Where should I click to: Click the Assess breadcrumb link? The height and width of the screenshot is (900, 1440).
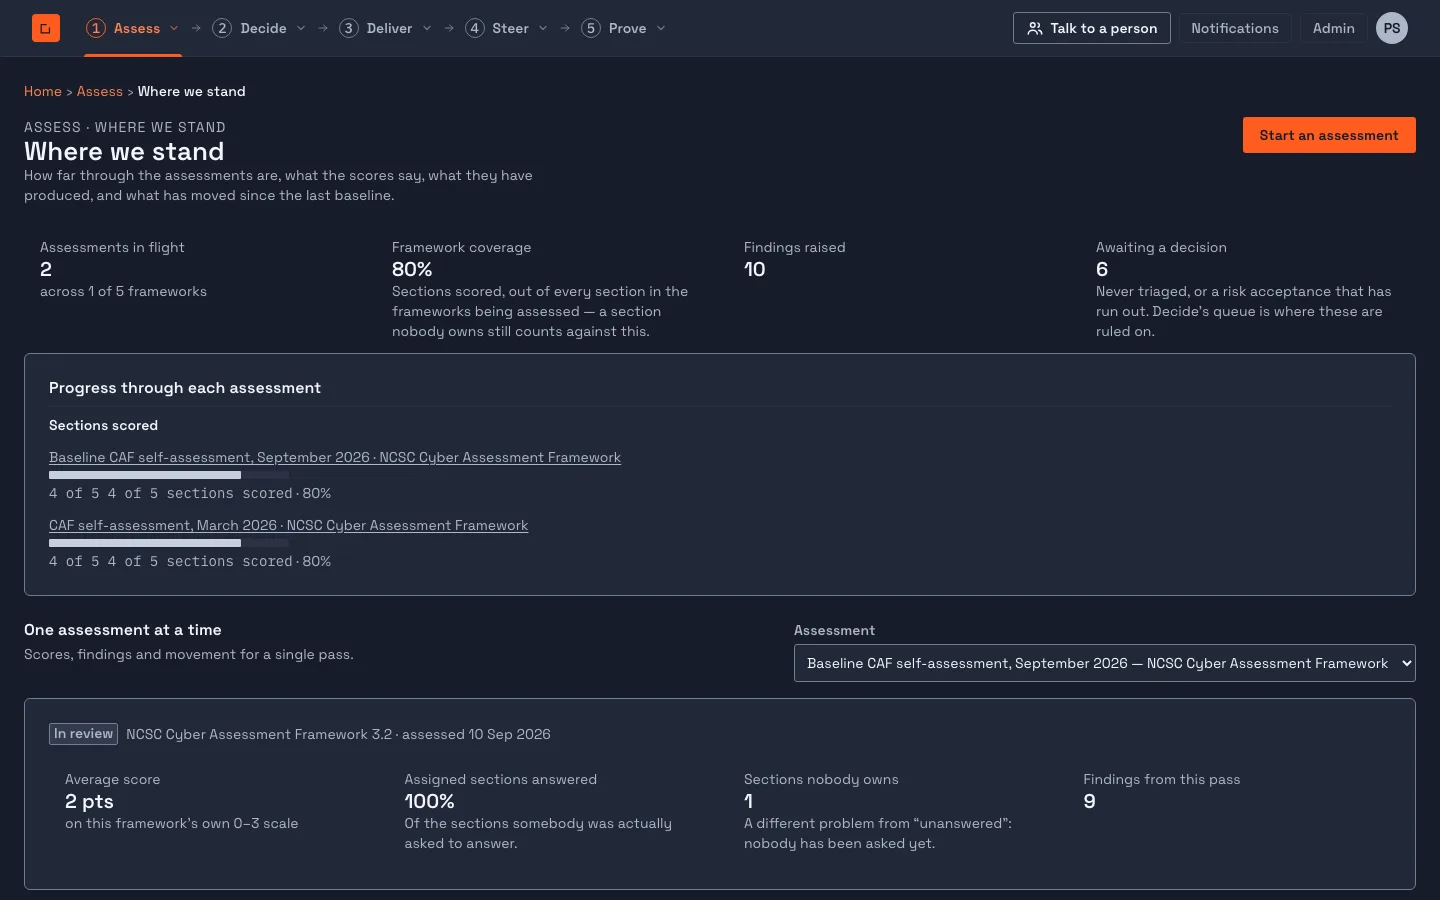pyautogui.click(x=100, y=91)
